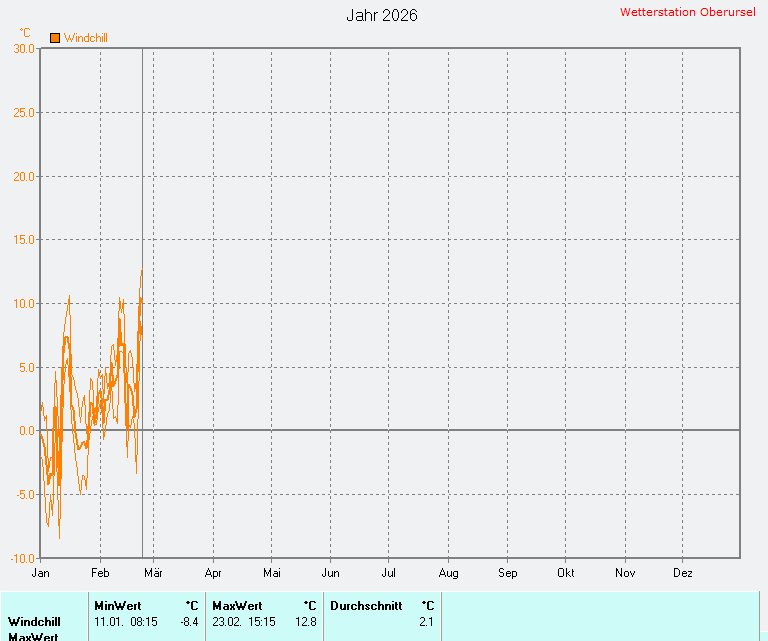Click the Dez month axis label
Image resolution: width=768 pixels, height=641 pixels.
pyautogui.click(x=683, y=573)
